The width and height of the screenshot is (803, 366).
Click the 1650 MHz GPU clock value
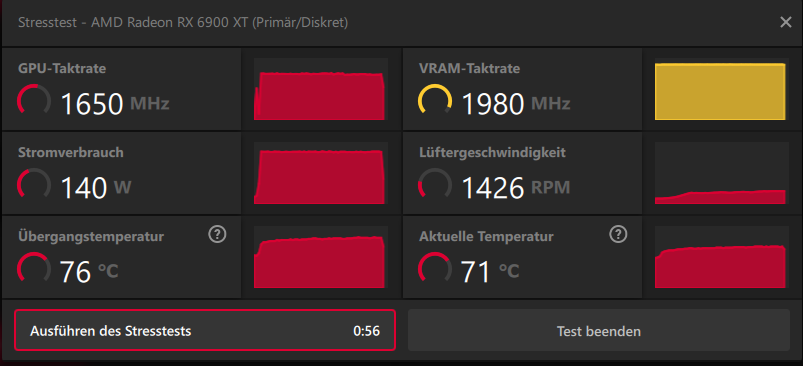[115, 104]
